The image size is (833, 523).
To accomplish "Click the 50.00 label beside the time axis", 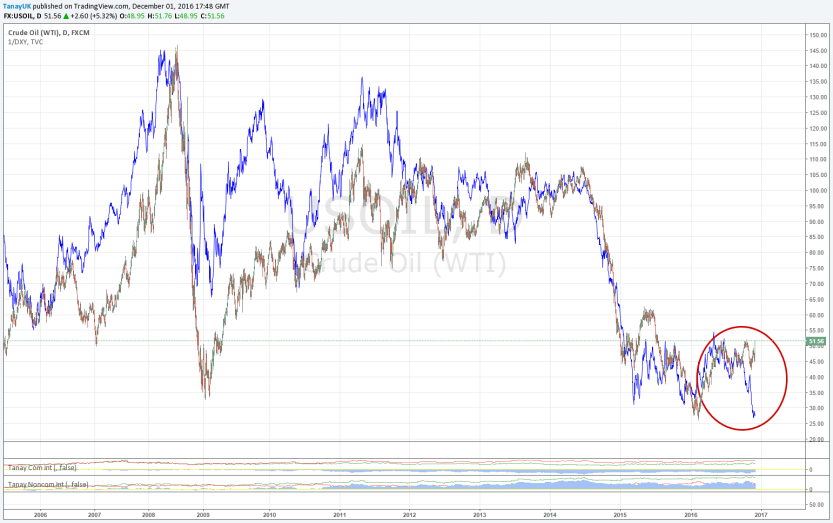I will pos(816,505).
